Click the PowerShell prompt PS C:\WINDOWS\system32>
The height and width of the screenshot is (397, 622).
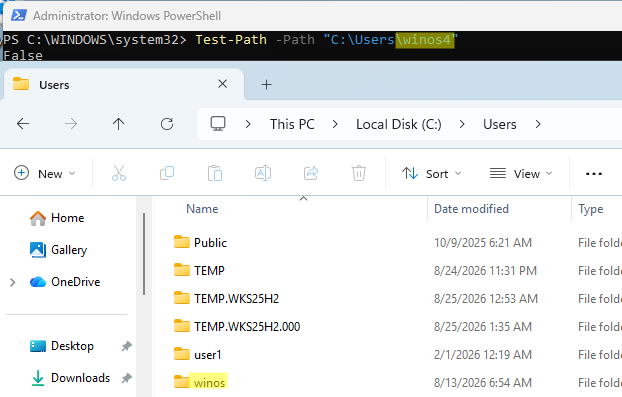pyautogui.click(x=94, y=40)
